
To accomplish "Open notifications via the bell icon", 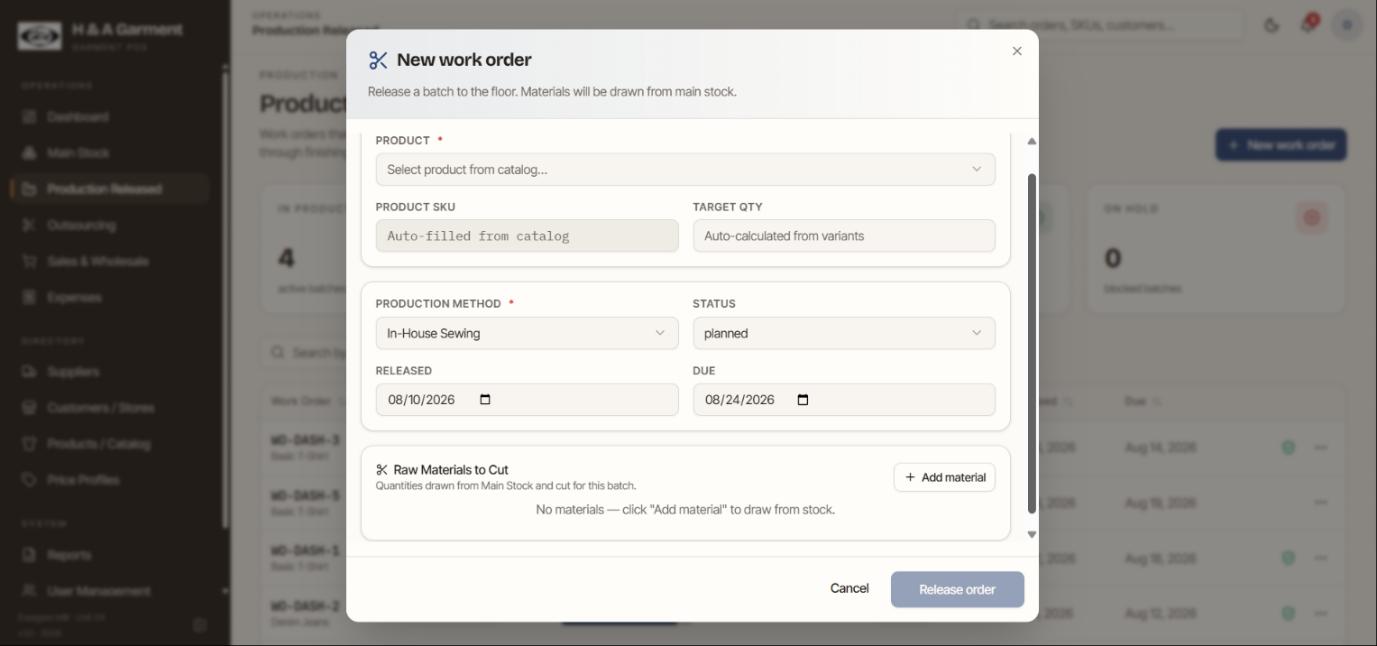I will [x=1307, y=26].
